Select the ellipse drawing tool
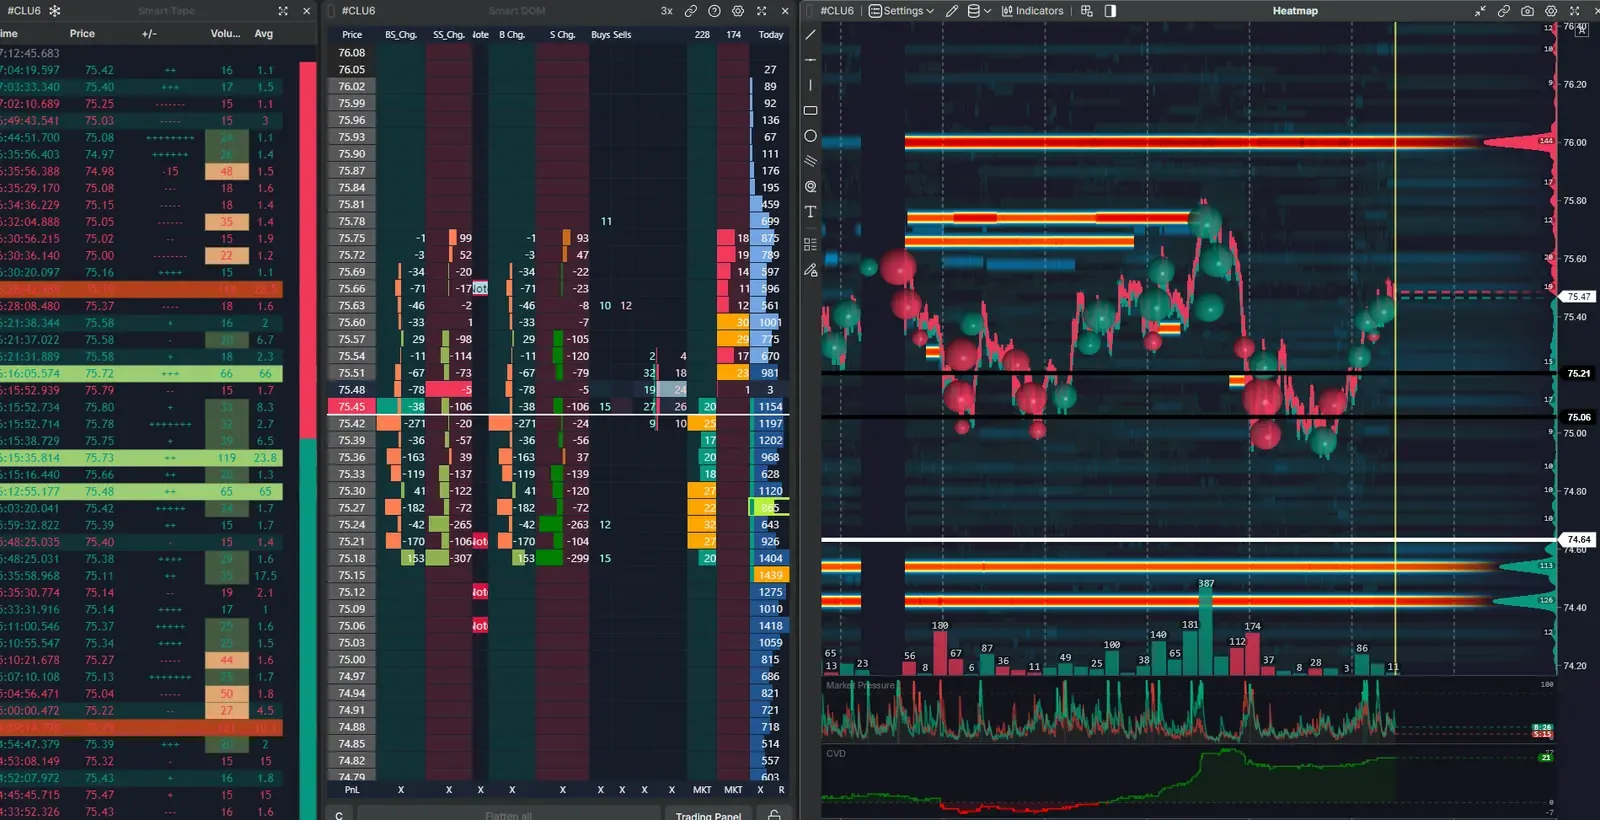The width and height of the screenshot is (1600, 820). point(810,136)
